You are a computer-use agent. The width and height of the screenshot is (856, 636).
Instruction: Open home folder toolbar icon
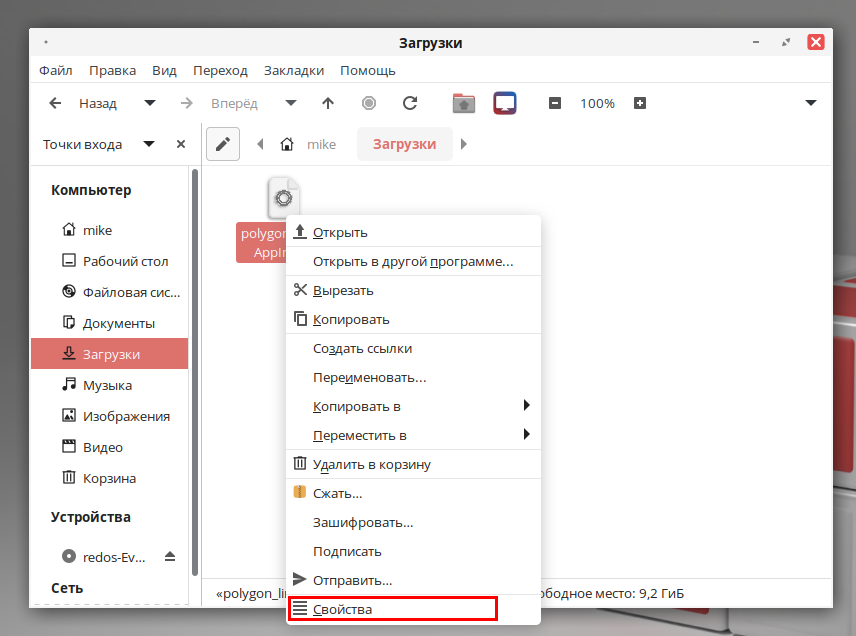(463, 103)
